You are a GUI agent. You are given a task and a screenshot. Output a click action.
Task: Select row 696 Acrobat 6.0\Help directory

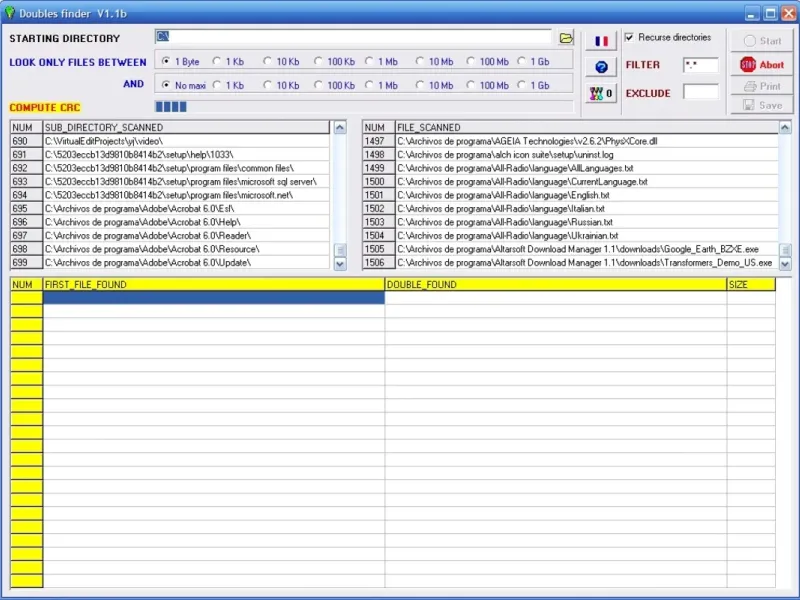[170, 222]
